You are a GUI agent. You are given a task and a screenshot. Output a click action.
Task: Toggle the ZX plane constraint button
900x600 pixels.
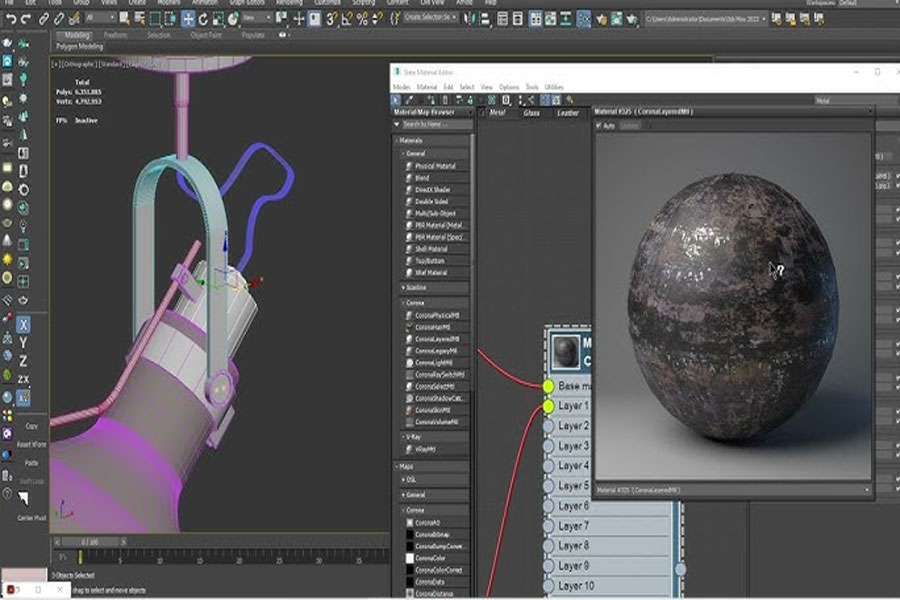(x=23, y=379)
